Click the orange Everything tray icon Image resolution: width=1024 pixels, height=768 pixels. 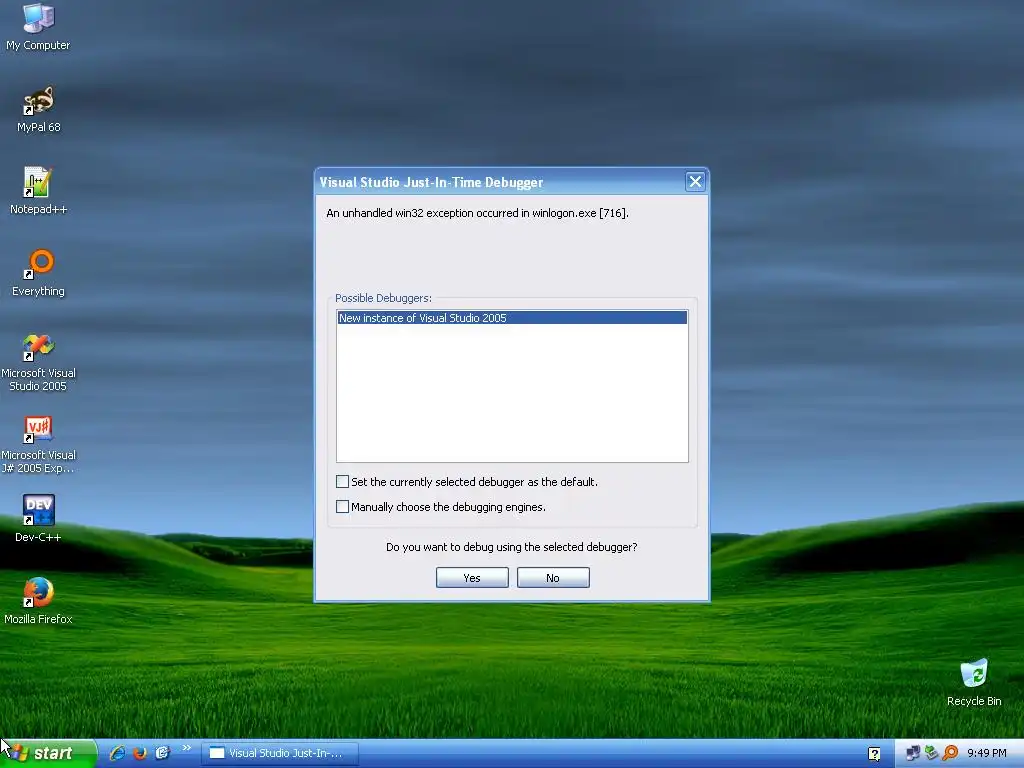click(950, 754)
